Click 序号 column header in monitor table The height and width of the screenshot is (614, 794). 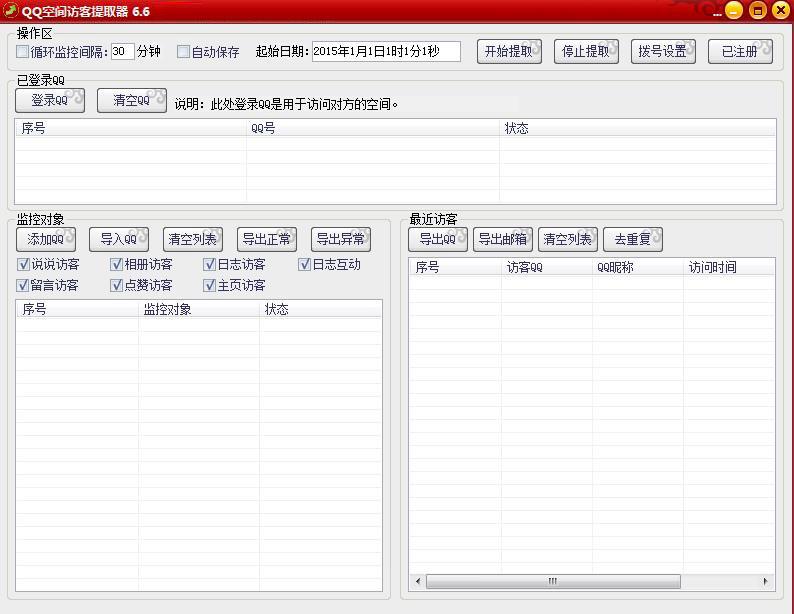click(x=77, y=309)
